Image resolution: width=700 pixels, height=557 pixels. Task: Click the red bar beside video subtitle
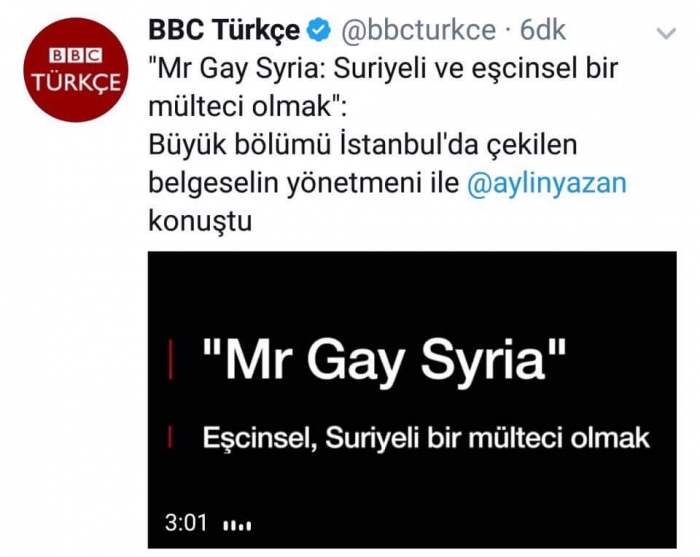click(x=170, y=436)
